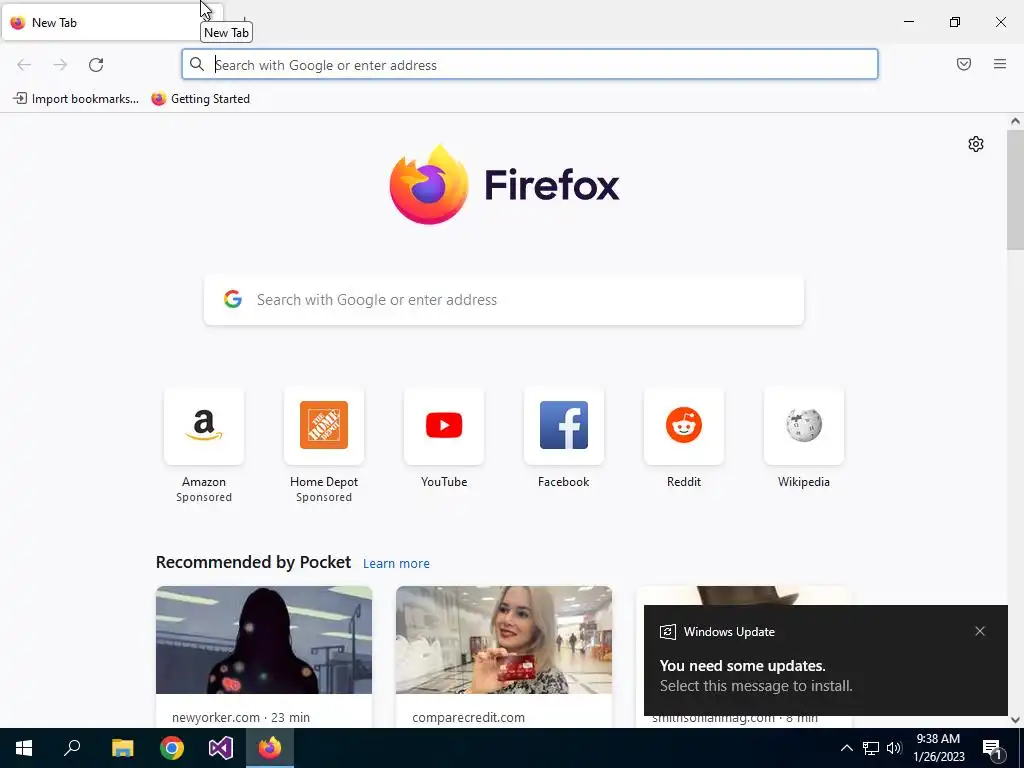1024x768 pixels.
Task: Focus the address bar field
Action: (x=530, y=65)
